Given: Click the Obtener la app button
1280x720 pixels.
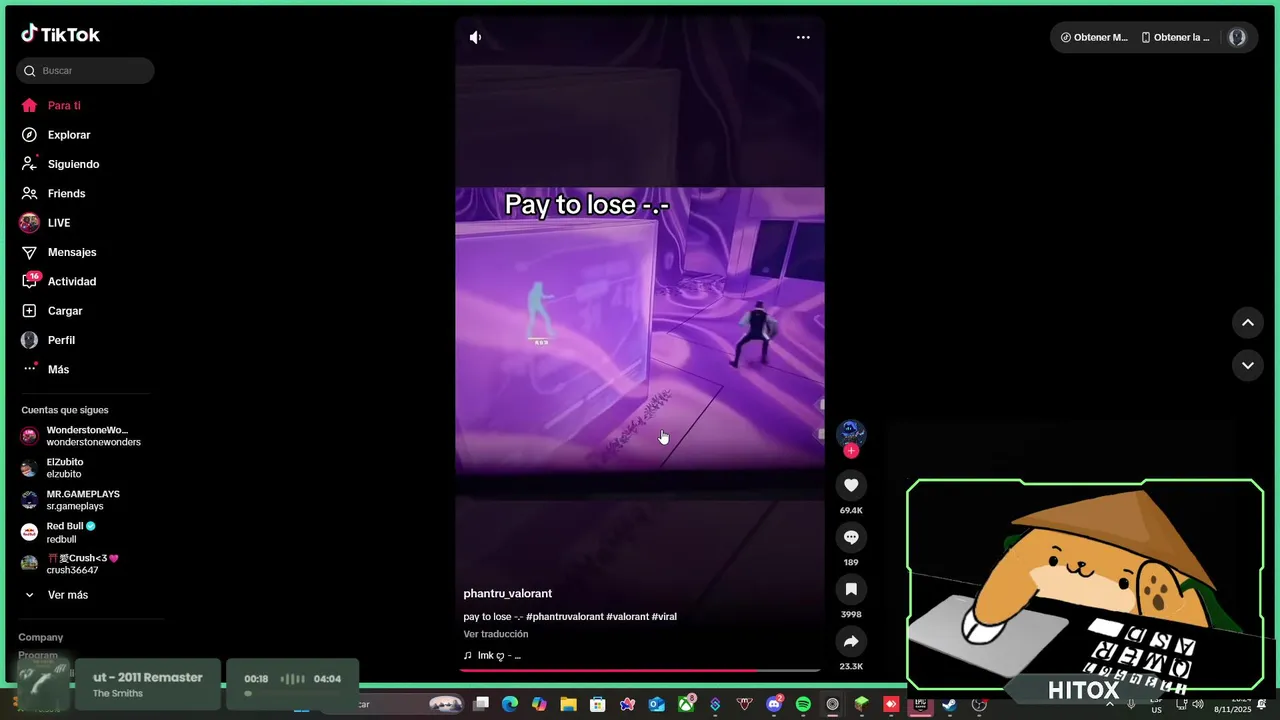Looking at the screenshot, I should pos(1176,37).
